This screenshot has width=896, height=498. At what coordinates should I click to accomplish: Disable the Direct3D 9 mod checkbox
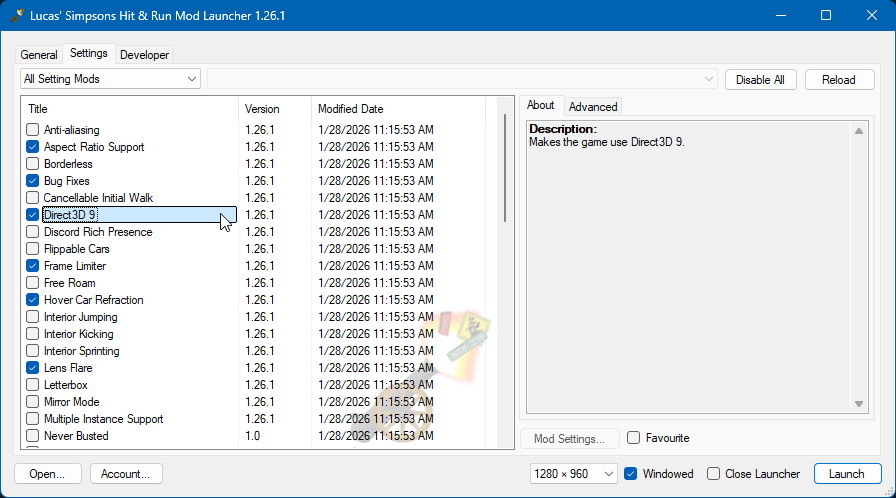point(33,215)
